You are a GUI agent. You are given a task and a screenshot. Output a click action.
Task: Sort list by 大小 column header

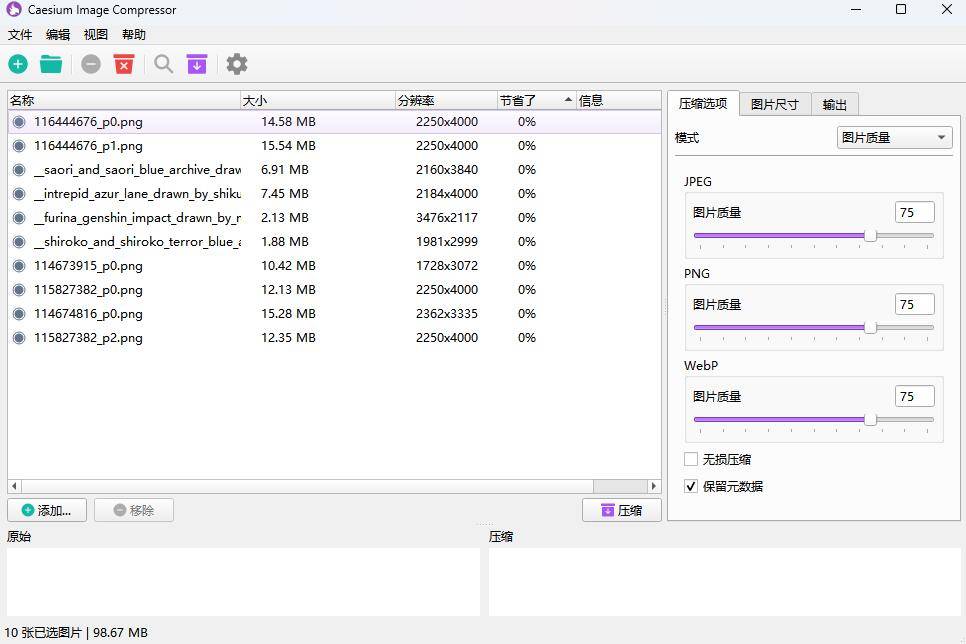point(318,100)
